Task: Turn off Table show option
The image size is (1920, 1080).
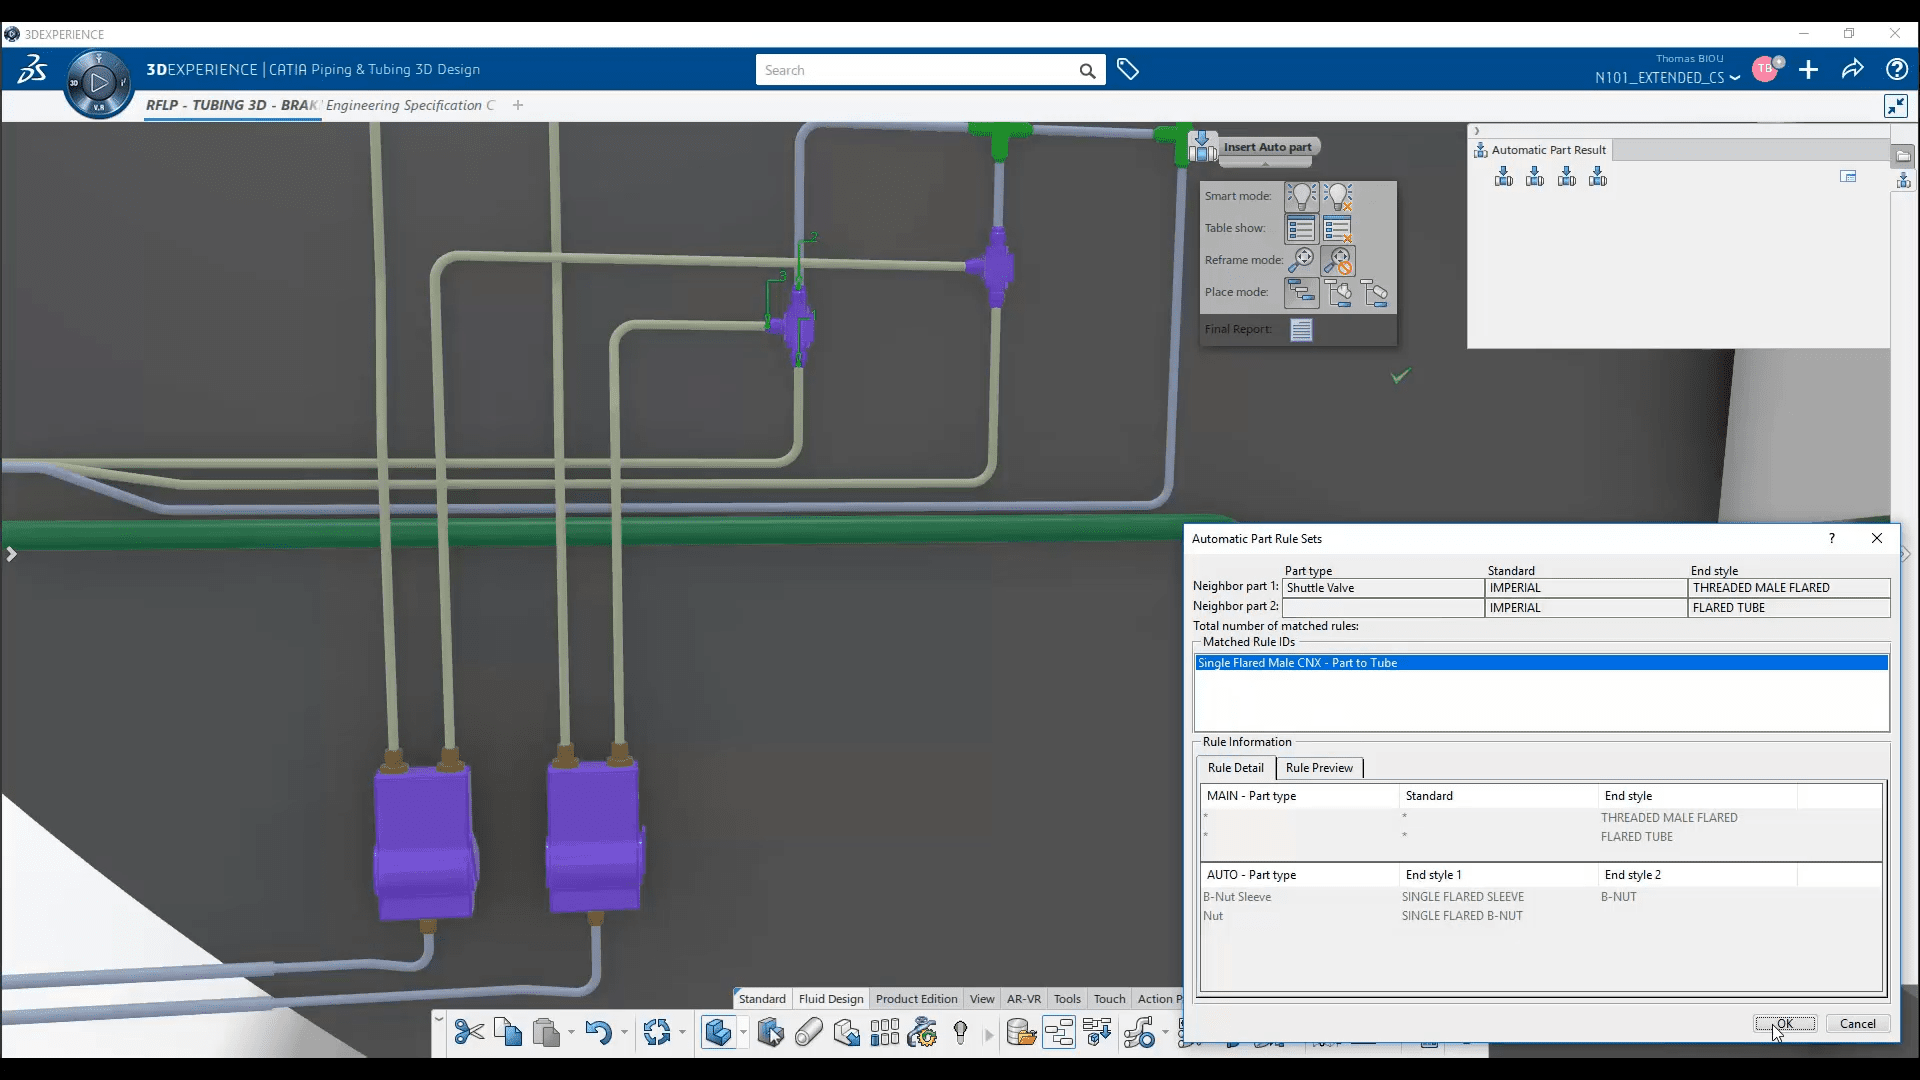Action: (1338, 229)
